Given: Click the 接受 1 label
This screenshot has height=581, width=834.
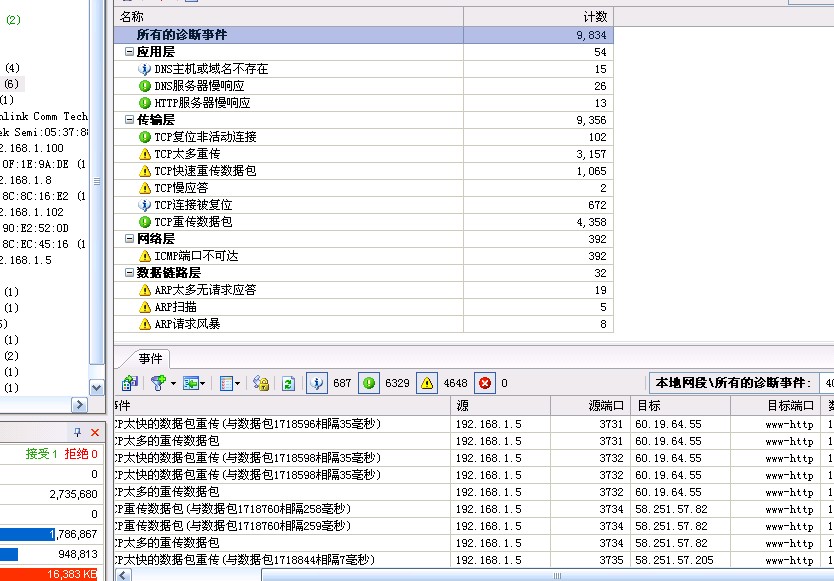Looking at the screenshot, I should (x=41, y=453).
